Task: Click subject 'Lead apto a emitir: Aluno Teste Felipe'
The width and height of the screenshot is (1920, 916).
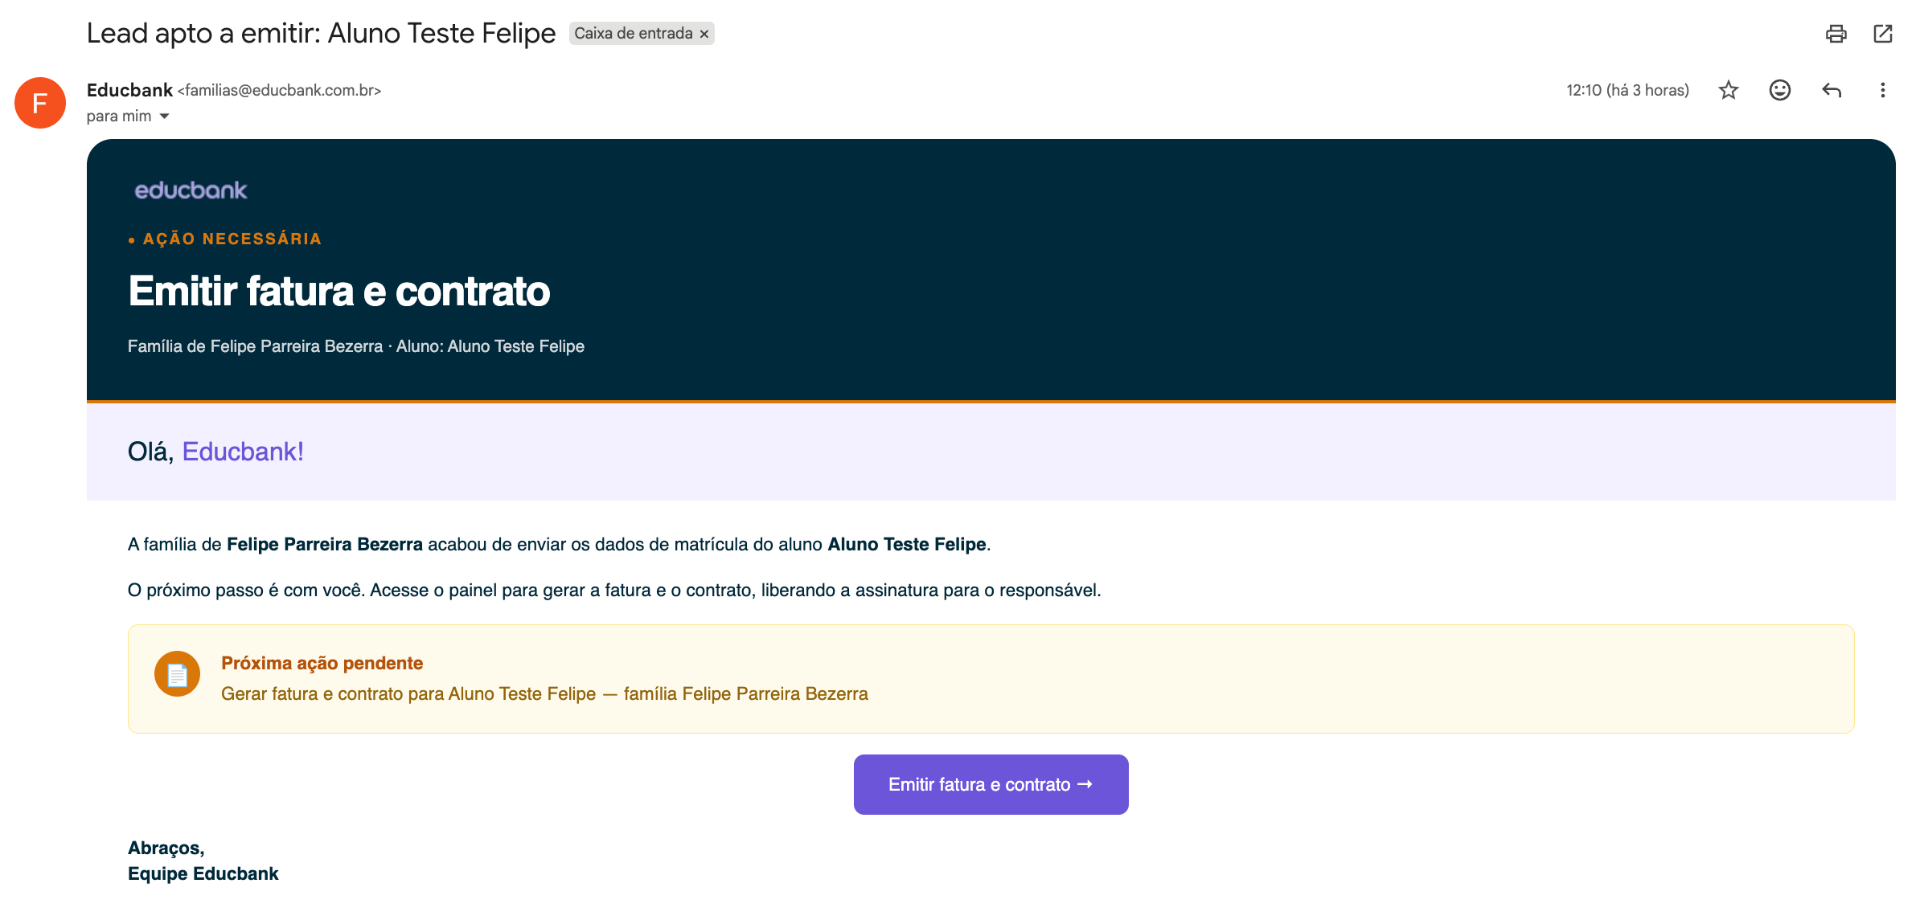Action: (321, 33)
